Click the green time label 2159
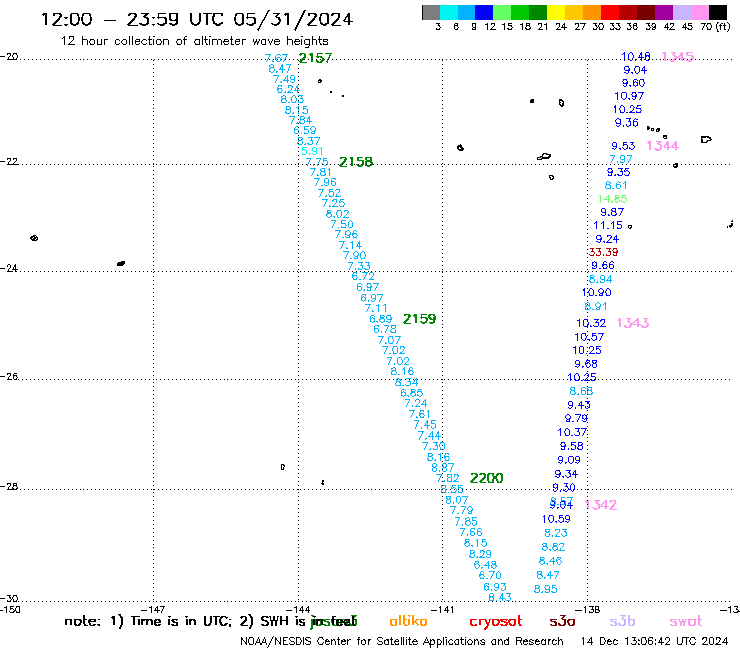Image resolution: width=740 pixels, height=650 pixels. [419, 319]
